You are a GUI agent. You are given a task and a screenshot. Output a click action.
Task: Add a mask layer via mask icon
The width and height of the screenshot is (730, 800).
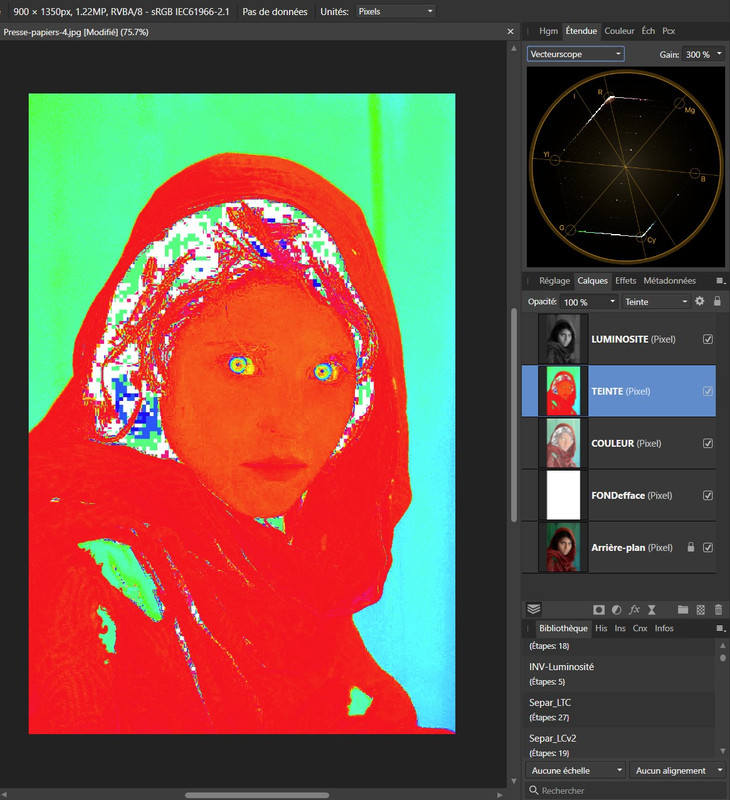[599, 610]
